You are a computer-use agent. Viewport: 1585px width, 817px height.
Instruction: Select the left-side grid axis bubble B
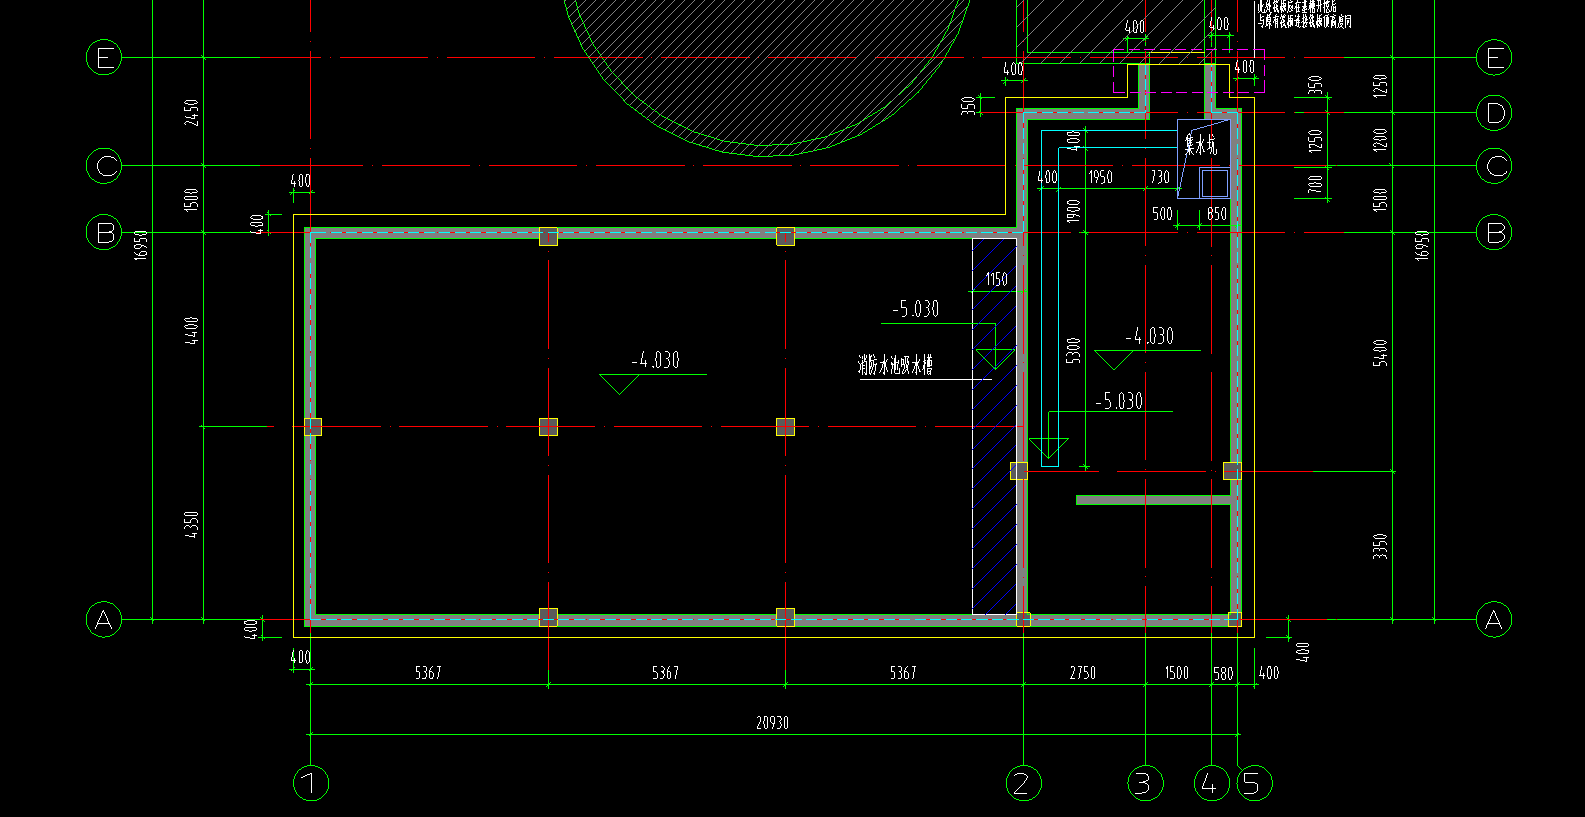(x=104, y=233)
